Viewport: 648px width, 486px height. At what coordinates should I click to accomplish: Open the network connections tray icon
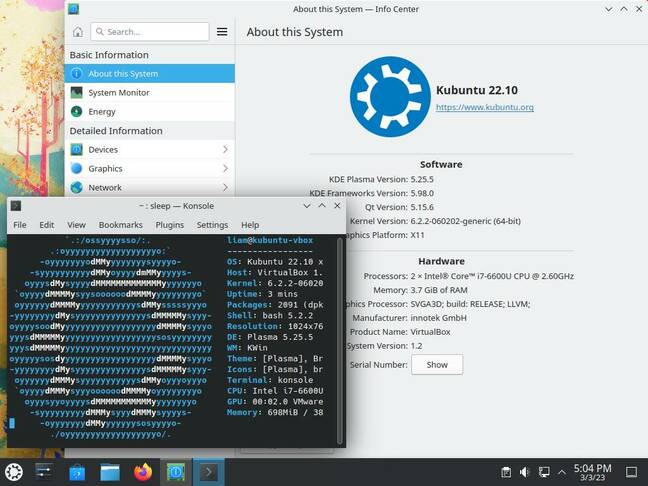544,472
